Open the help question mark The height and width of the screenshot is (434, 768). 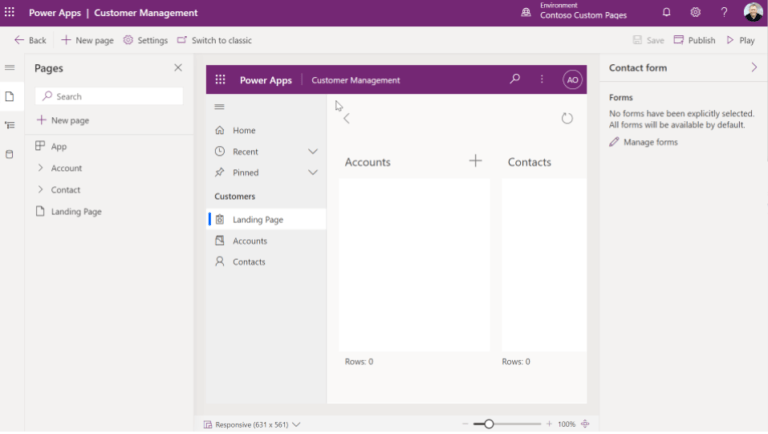point(724,12)
